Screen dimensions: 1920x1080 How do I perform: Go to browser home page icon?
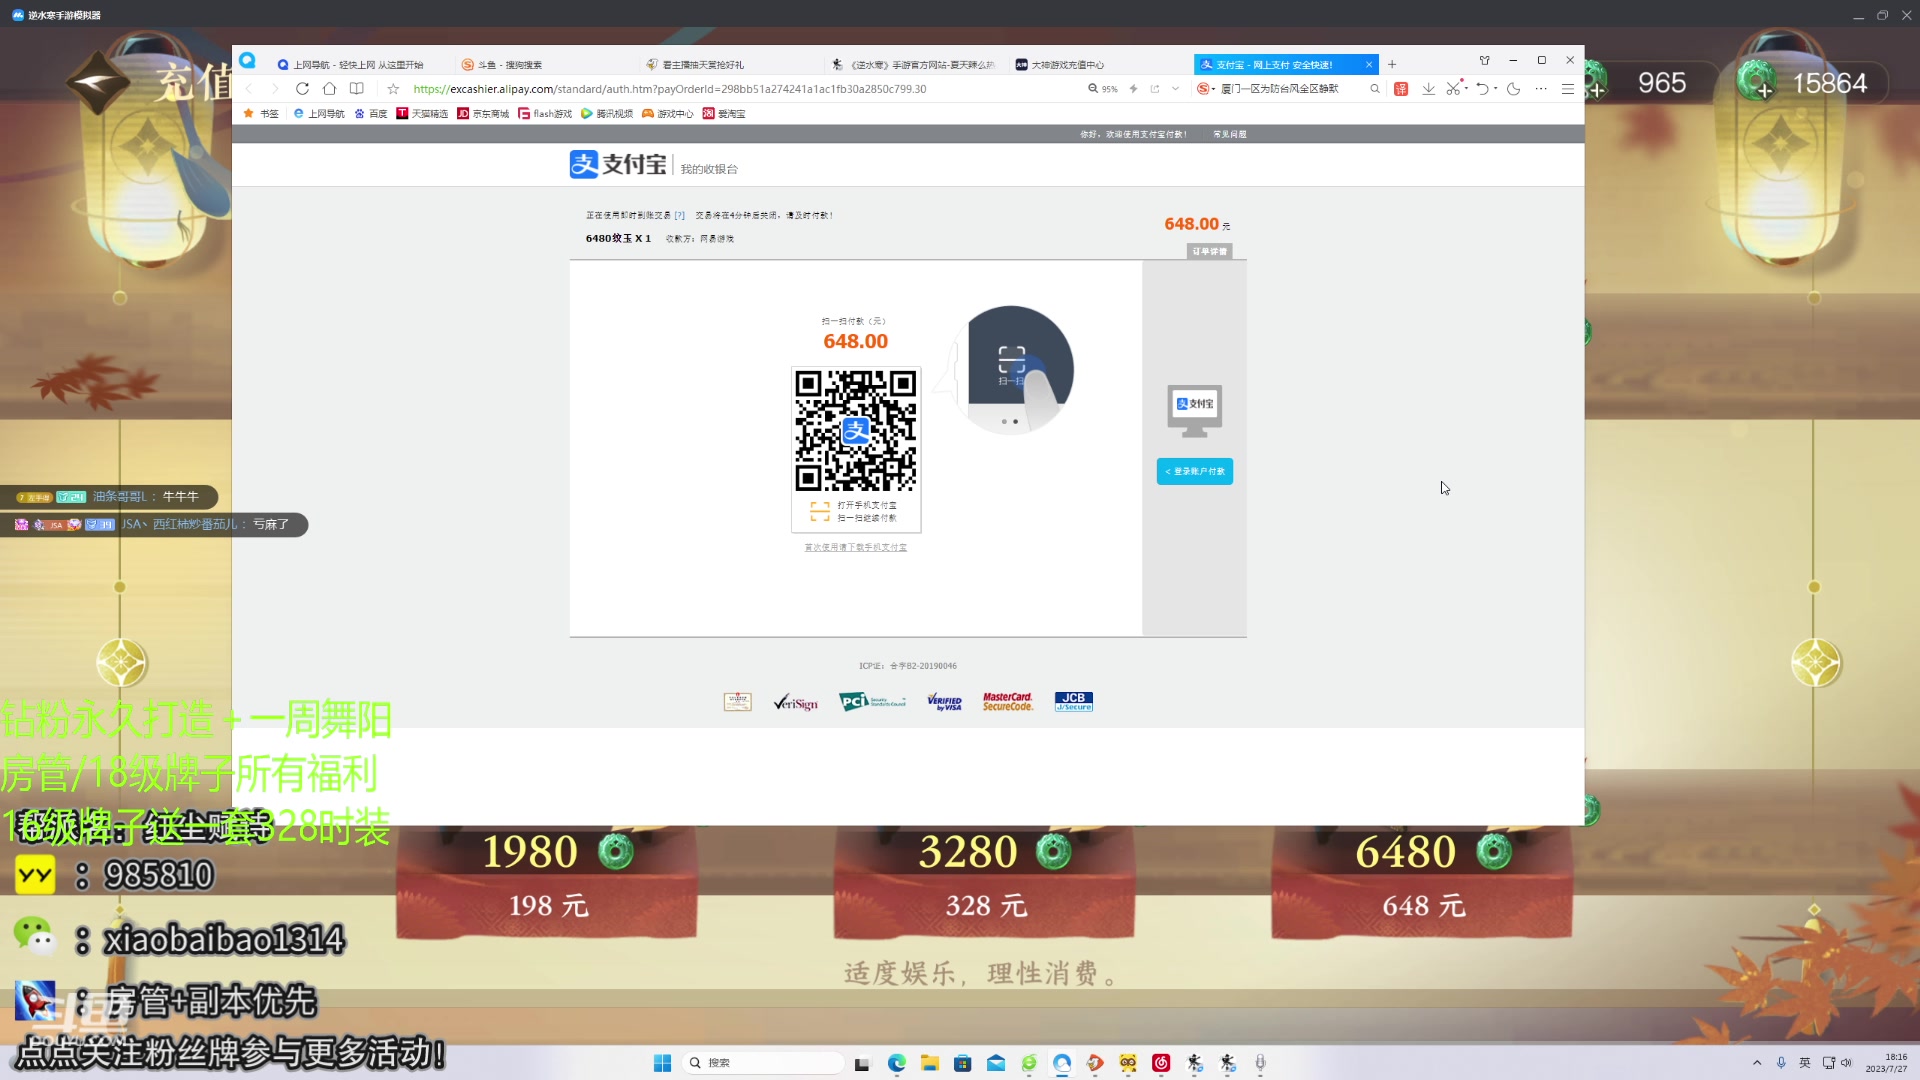329,89
